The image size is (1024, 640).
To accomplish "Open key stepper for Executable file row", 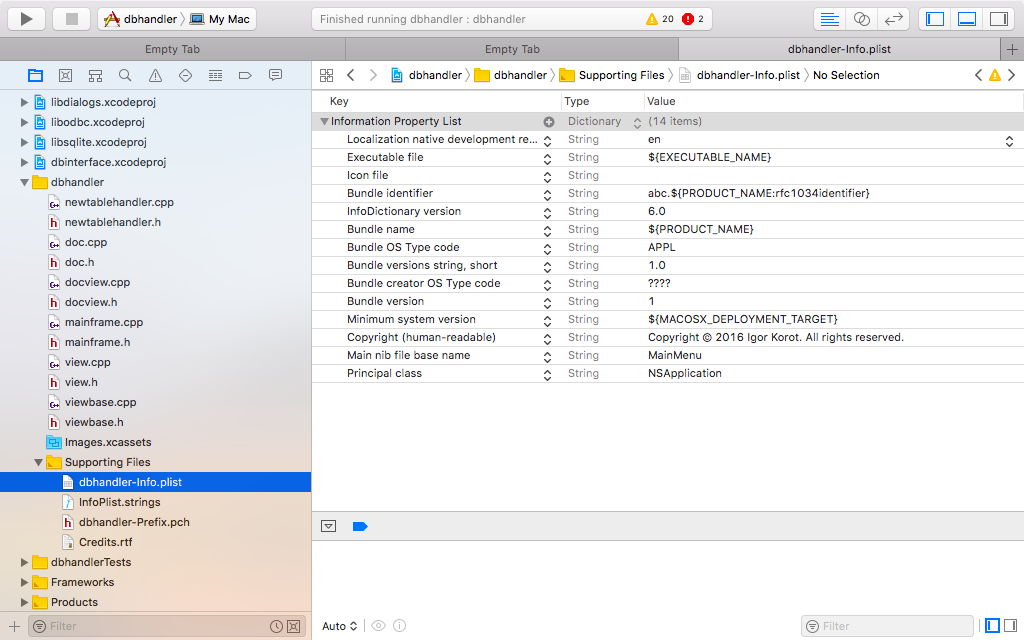I will pyautogui.click(x=547, y=159).
